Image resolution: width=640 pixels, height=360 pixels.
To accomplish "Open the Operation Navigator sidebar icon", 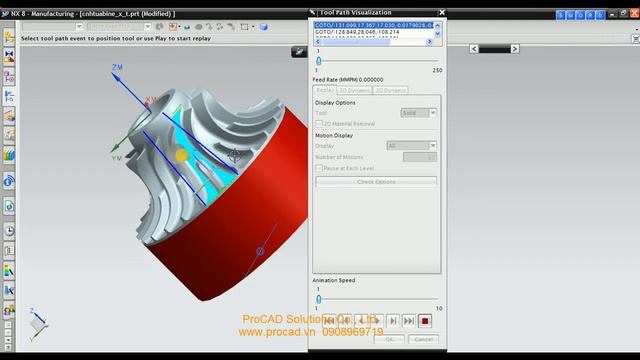I will tap(9, 96).
